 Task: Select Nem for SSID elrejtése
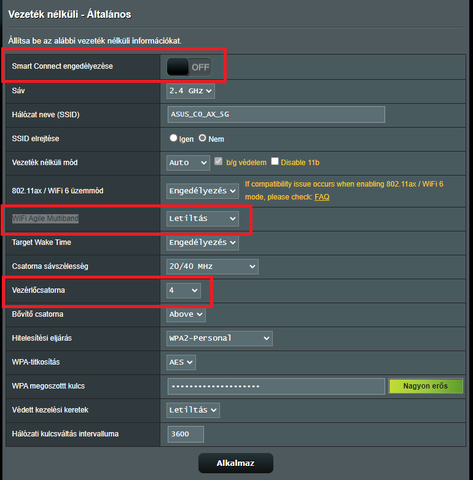coord(202,138)
